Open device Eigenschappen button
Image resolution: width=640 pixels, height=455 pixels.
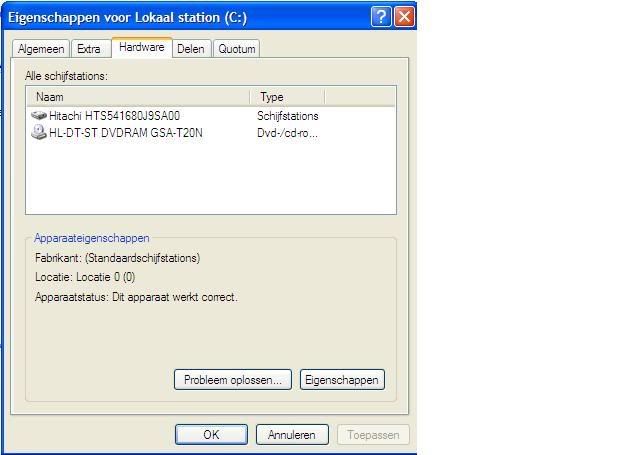pyautogui.click(x=342, y=380)
